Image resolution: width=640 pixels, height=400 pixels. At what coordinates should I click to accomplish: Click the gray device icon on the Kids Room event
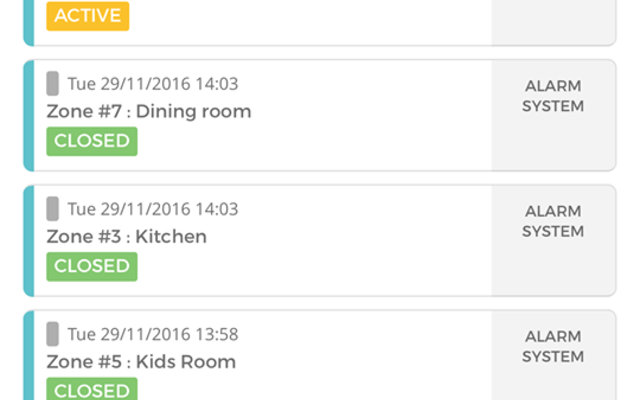point(52,334)
